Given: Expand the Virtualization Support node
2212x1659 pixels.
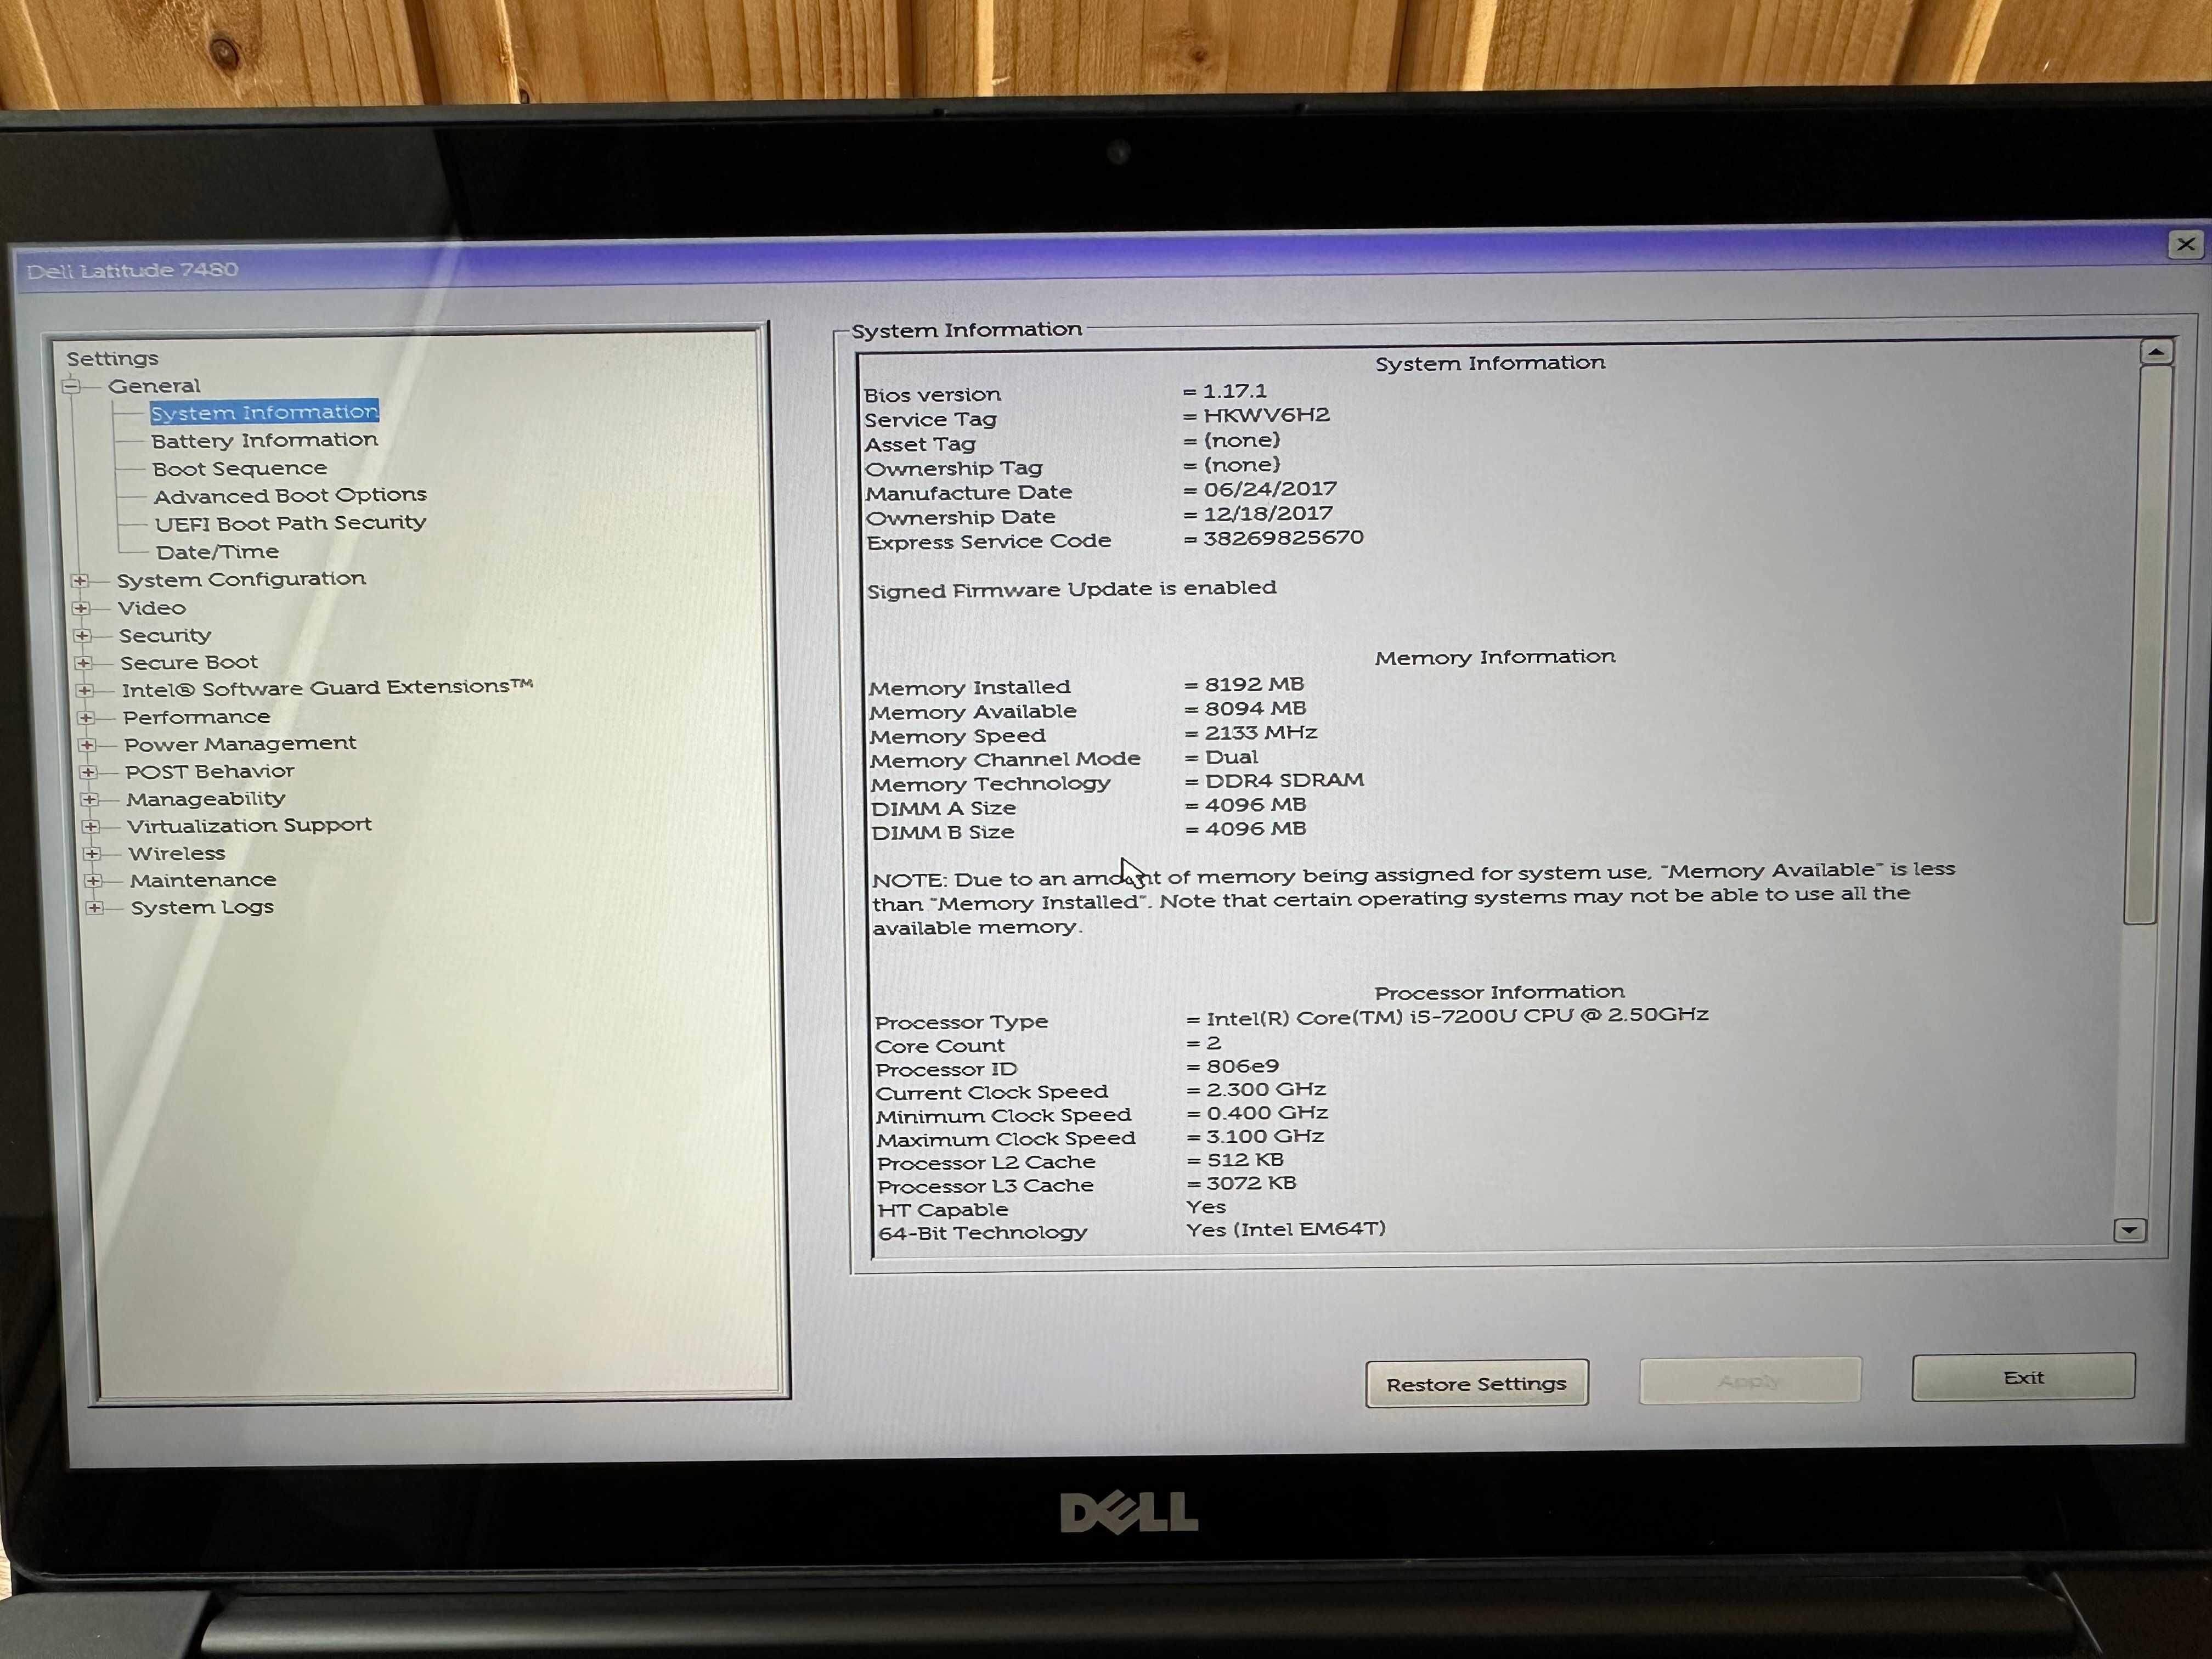Looking at the screenshot, I should (x=91, y=826).
